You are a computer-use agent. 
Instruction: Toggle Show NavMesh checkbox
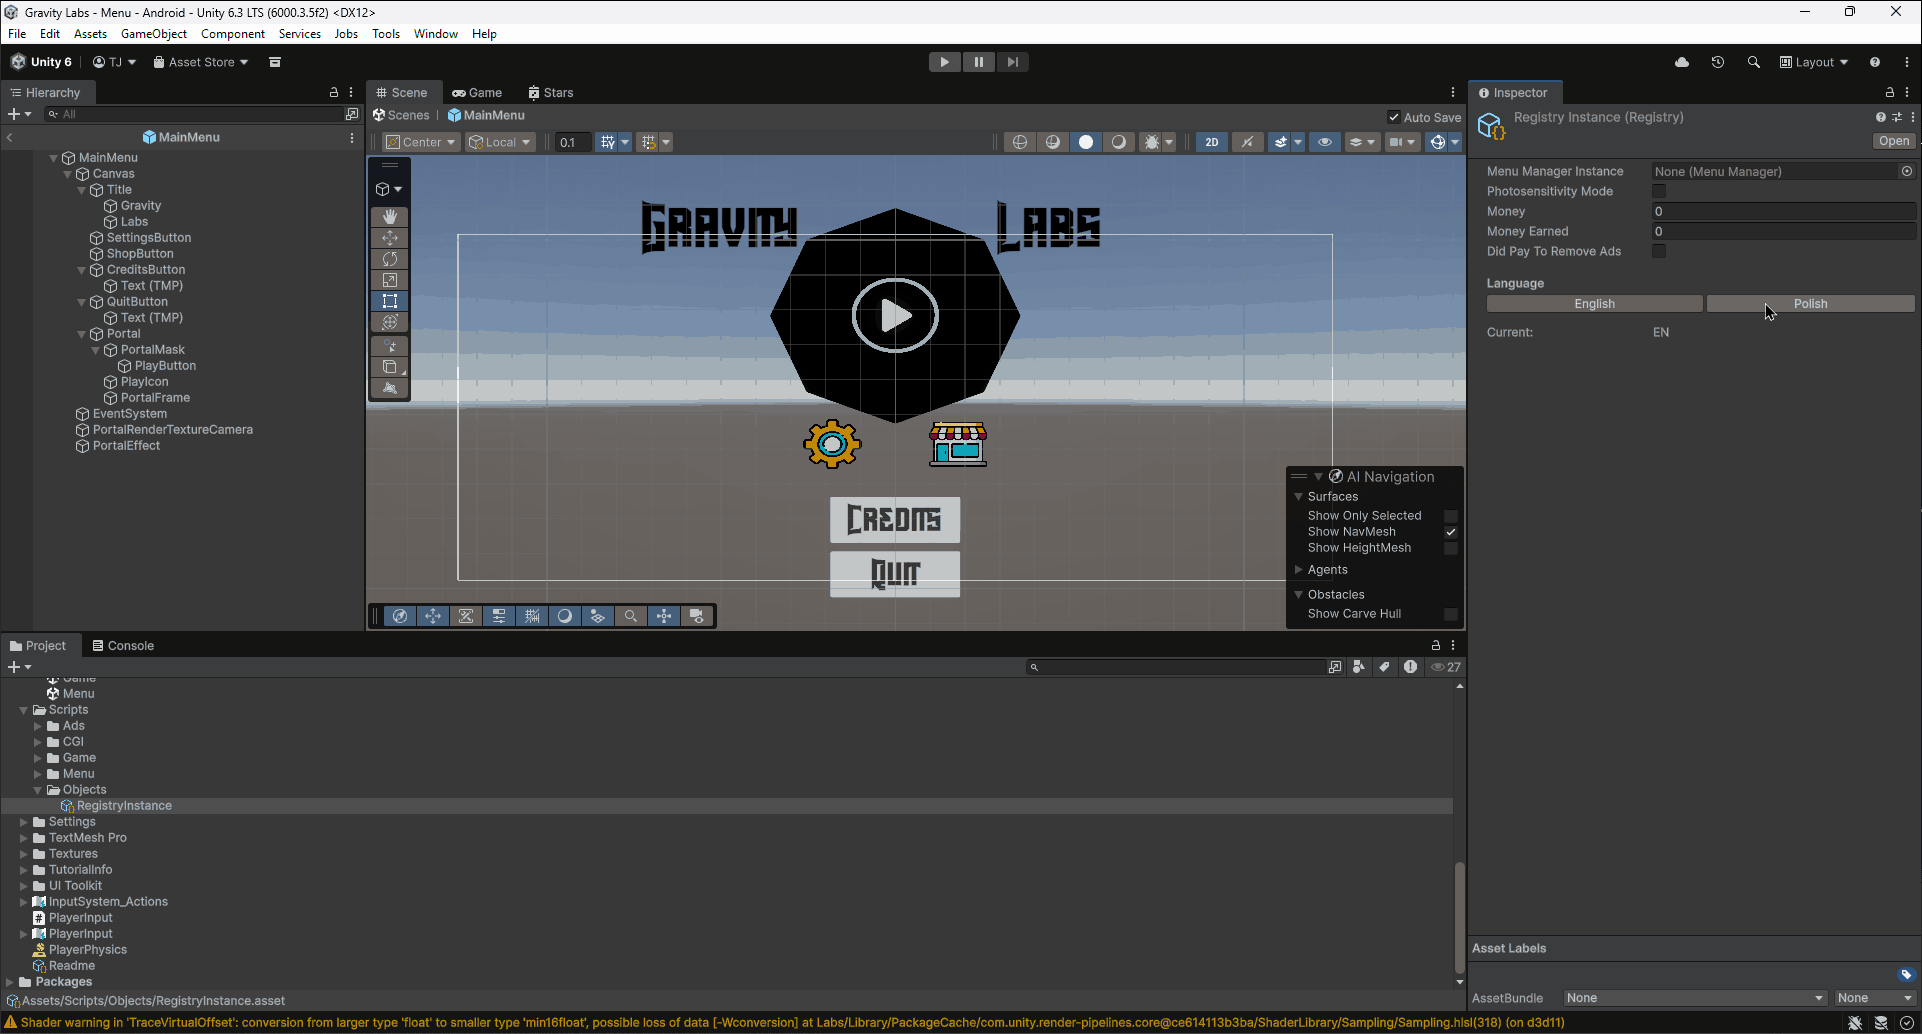point(1451,532)
